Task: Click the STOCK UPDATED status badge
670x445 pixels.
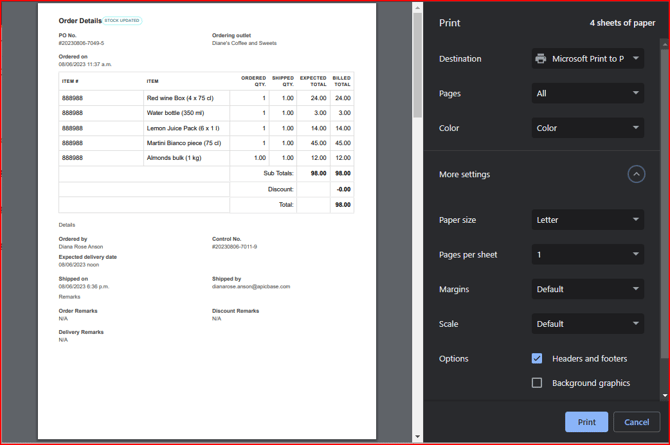Action: pyautogui.click(x=122, y=21)
